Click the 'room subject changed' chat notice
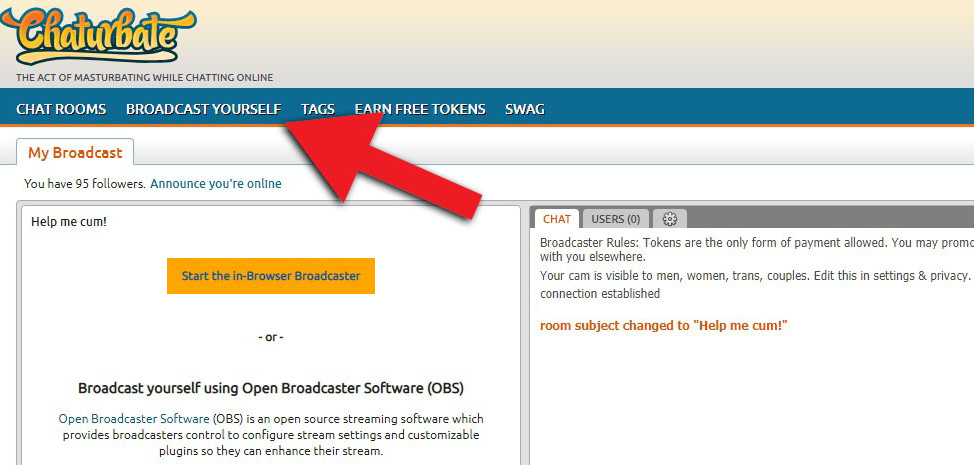This screenshot has width=974, height=465. (664, 325)
